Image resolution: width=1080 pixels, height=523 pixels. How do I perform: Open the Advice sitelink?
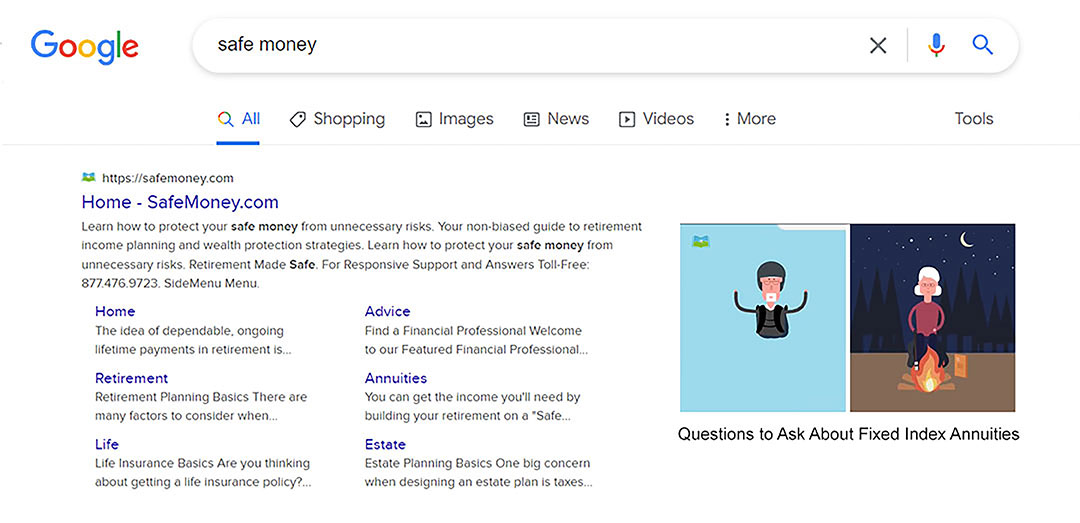point(388,311)
